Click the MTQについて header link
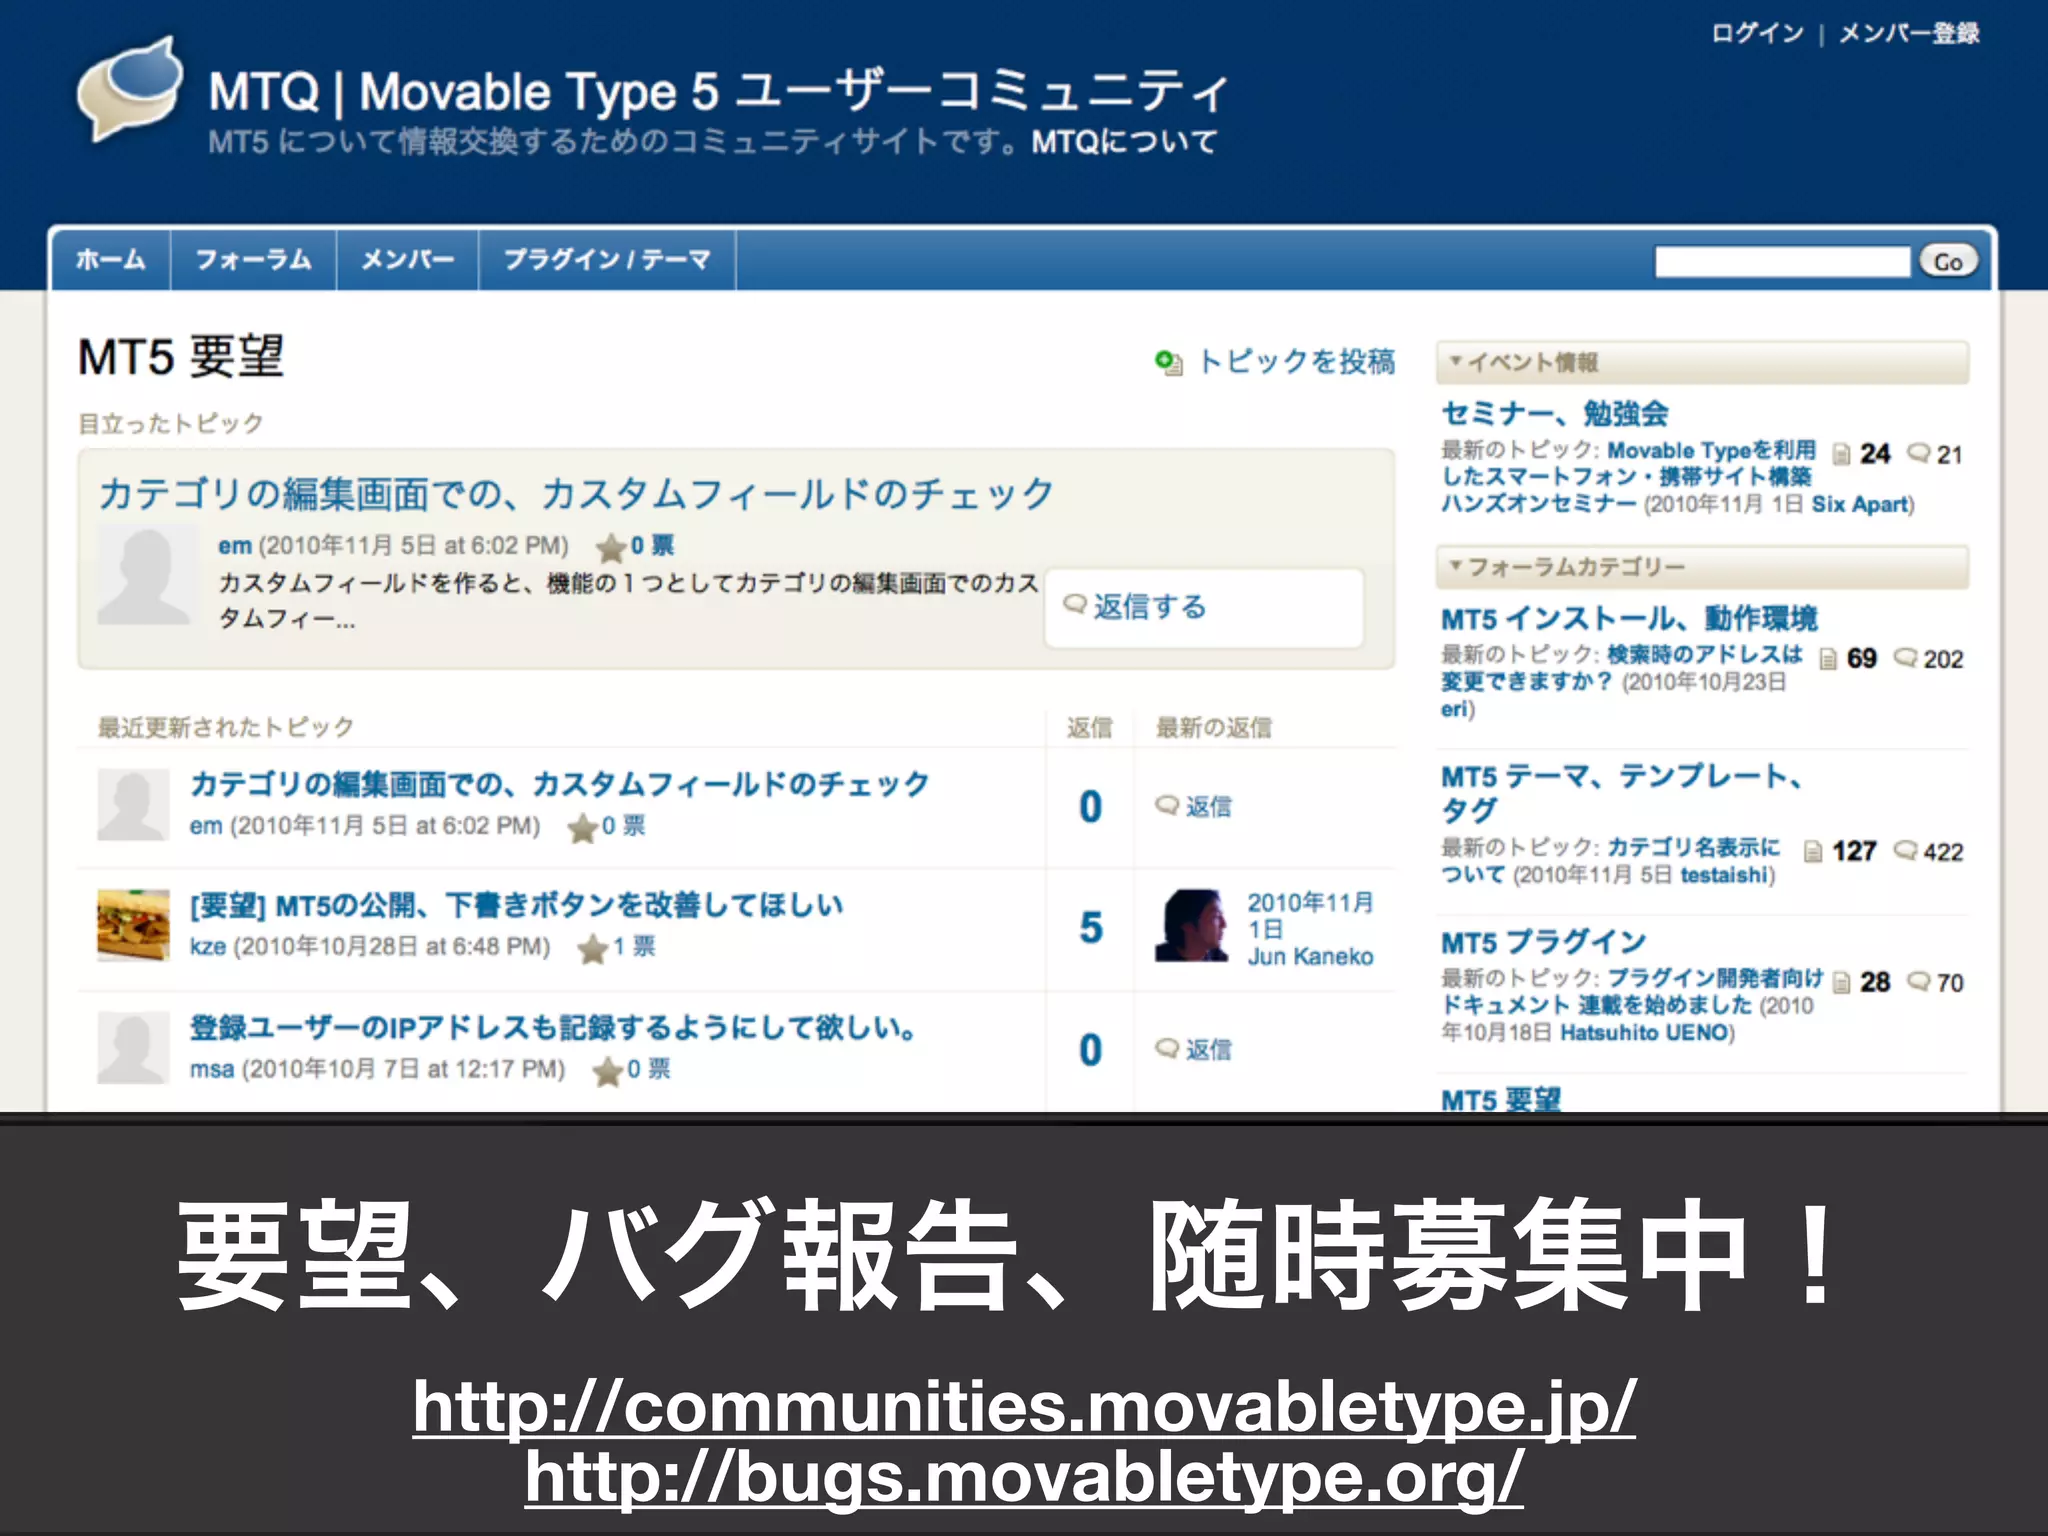This screenshot has width=2048, height=1536. pos(1123,142)
